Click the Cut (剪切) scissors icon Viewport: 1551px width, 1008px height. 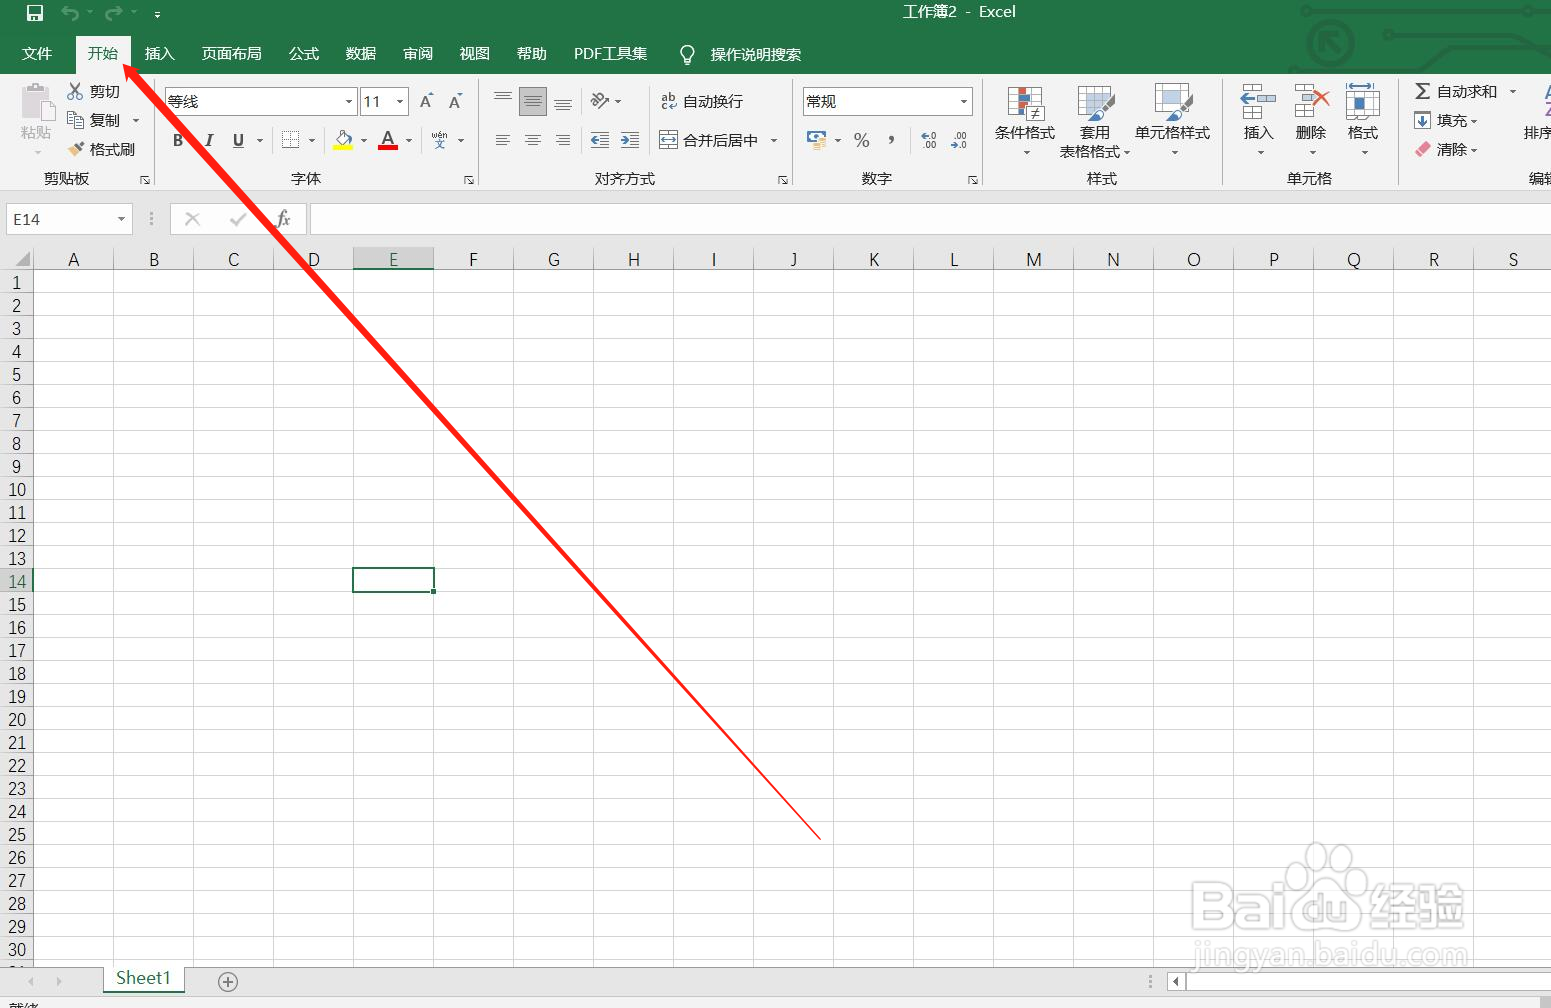click(x=75, y=91)
